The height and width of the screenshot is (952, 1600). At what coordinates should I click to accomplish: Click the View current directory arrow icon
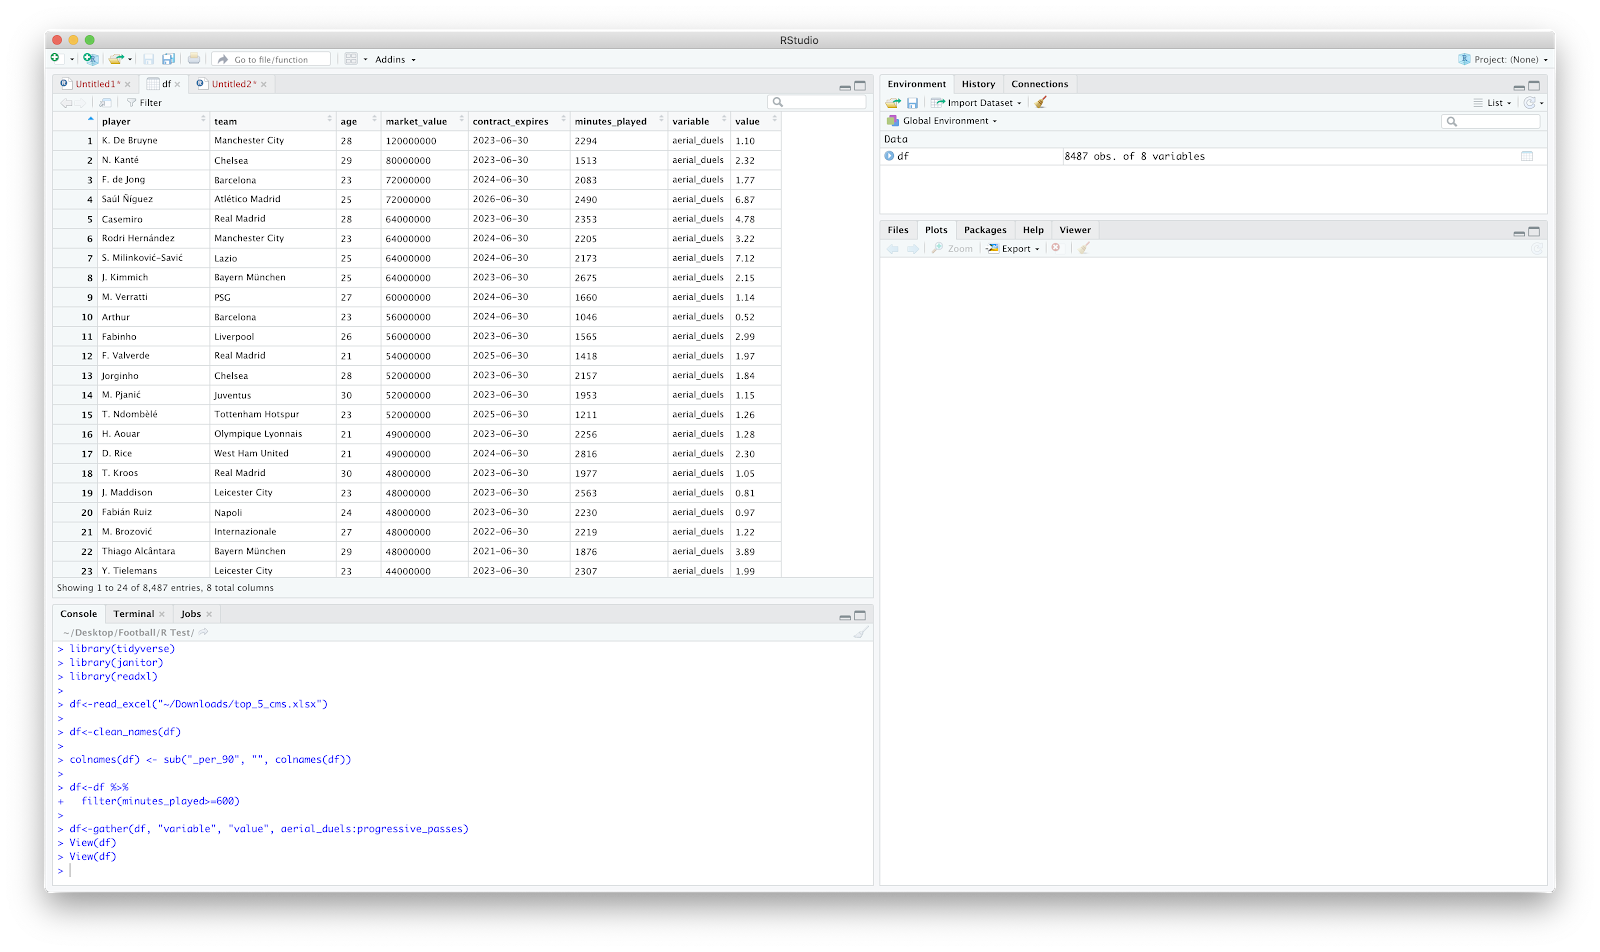(203, 632)
